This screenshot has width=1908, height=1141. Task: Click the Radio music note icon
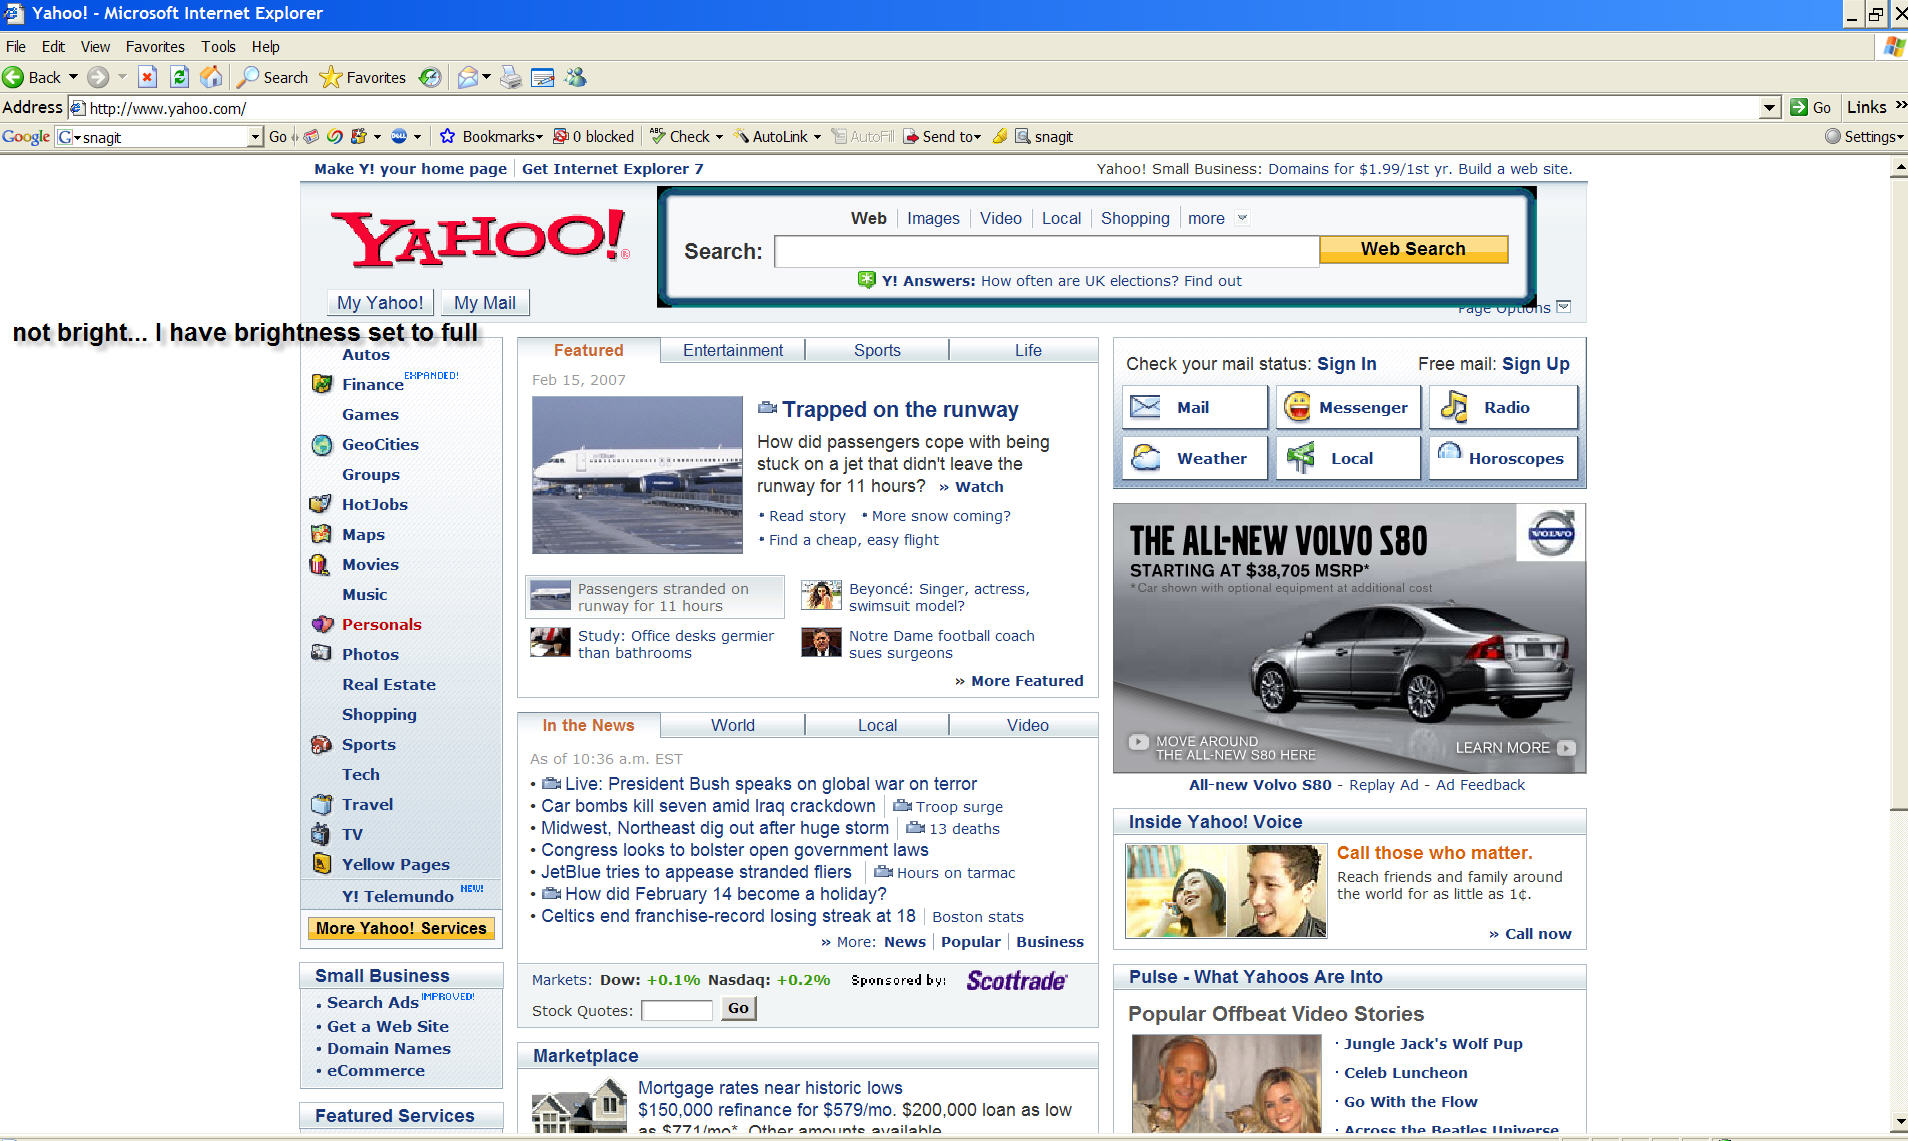tap(1453, 406)
